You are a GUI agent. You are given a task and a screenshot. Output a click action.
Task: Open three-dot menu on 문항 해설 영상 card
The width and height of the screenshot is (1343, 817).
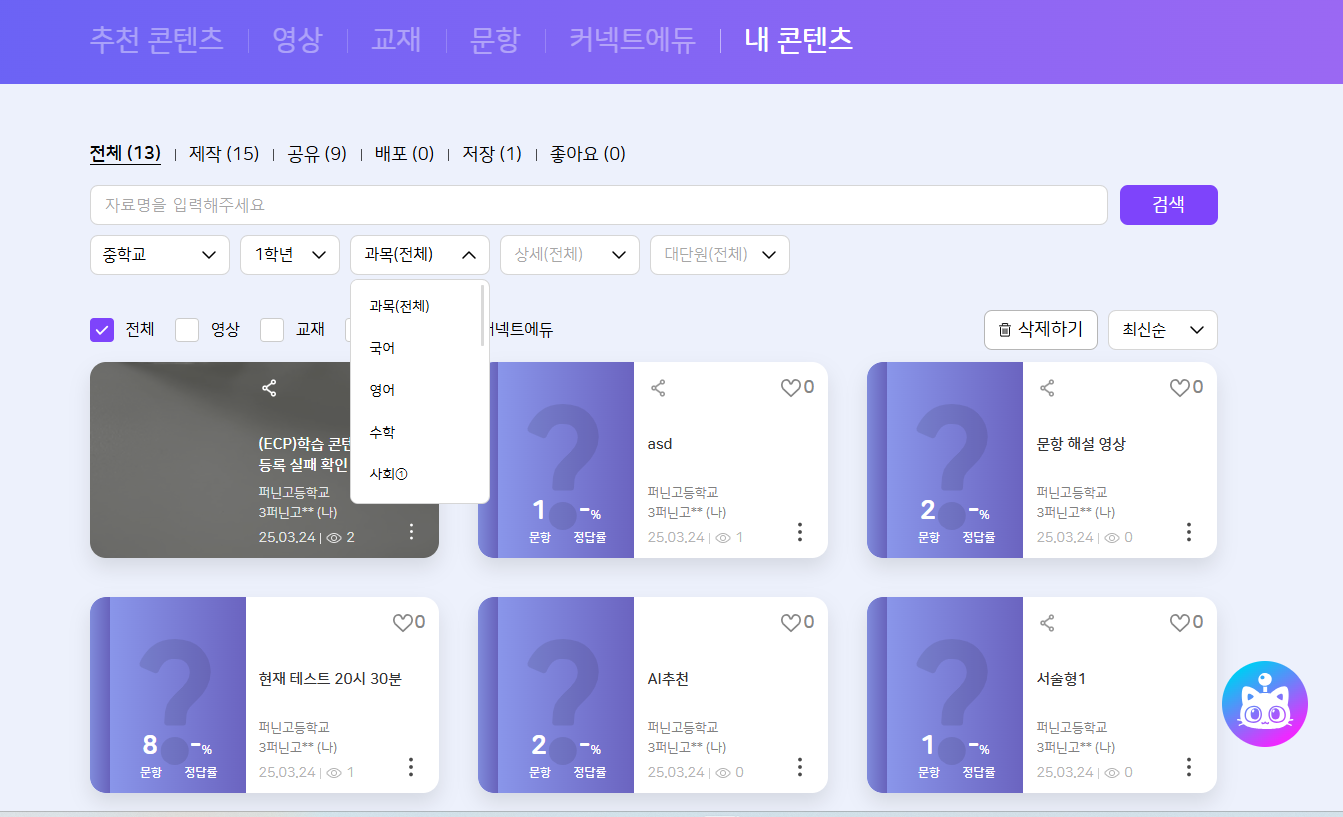click(1188, 532)
